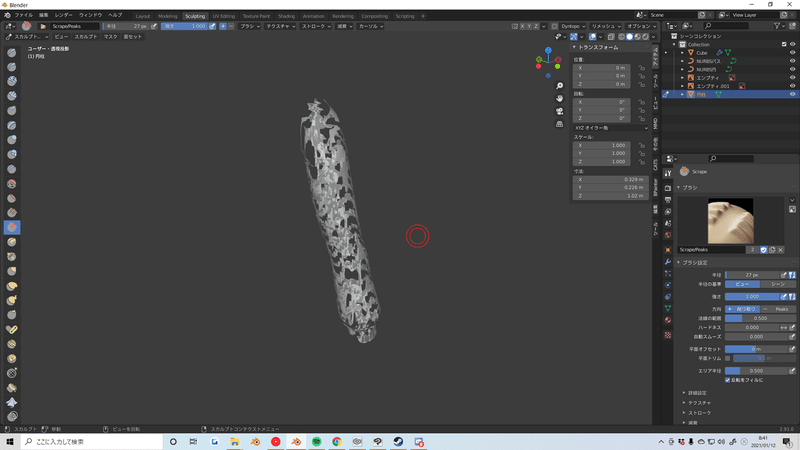Image resolution: width=800 pixels, height=450 pixels.
Task: Open the Material properties tab icon
Action: click(x=668, y=320)
